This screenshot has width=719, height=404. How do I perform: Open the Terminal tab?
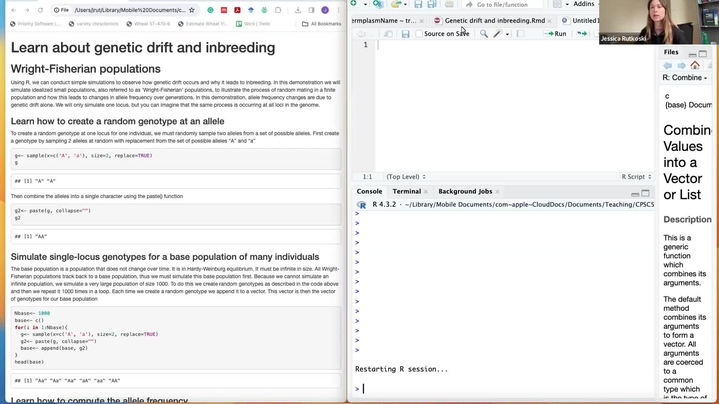tap(406, 191)
